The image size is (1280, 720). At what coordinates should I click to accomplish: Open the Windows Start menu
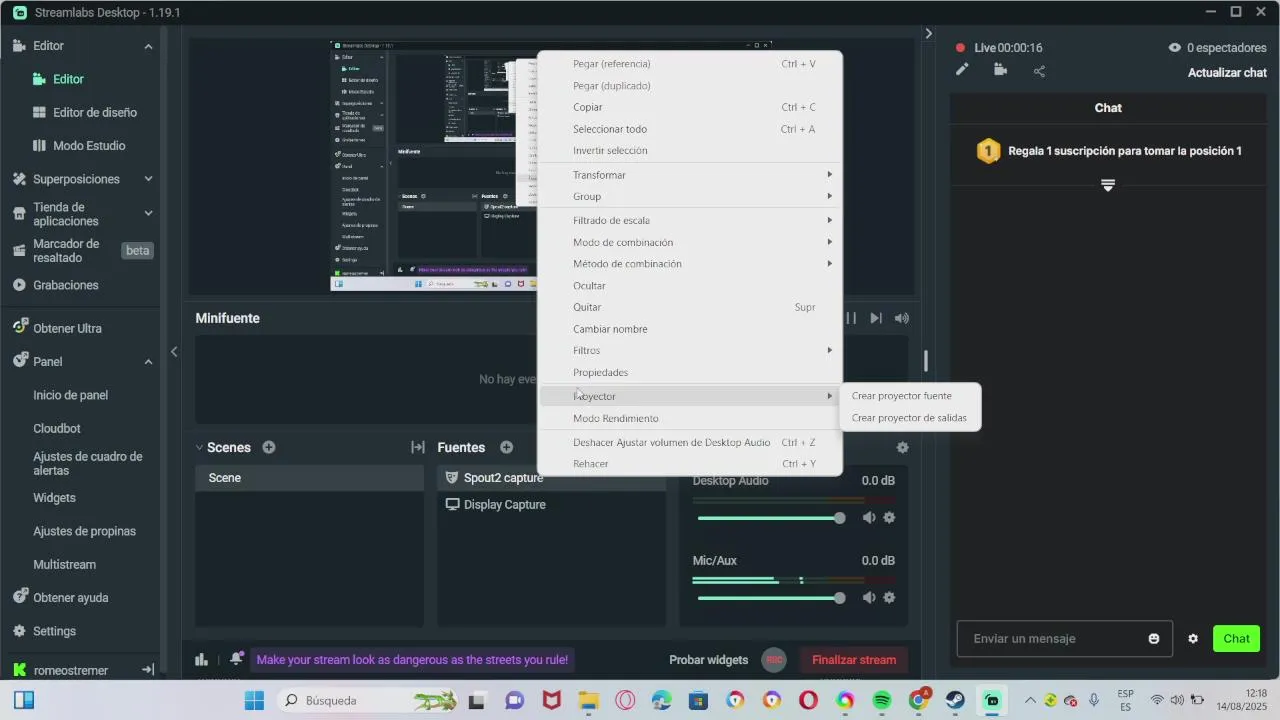point(254,700)
